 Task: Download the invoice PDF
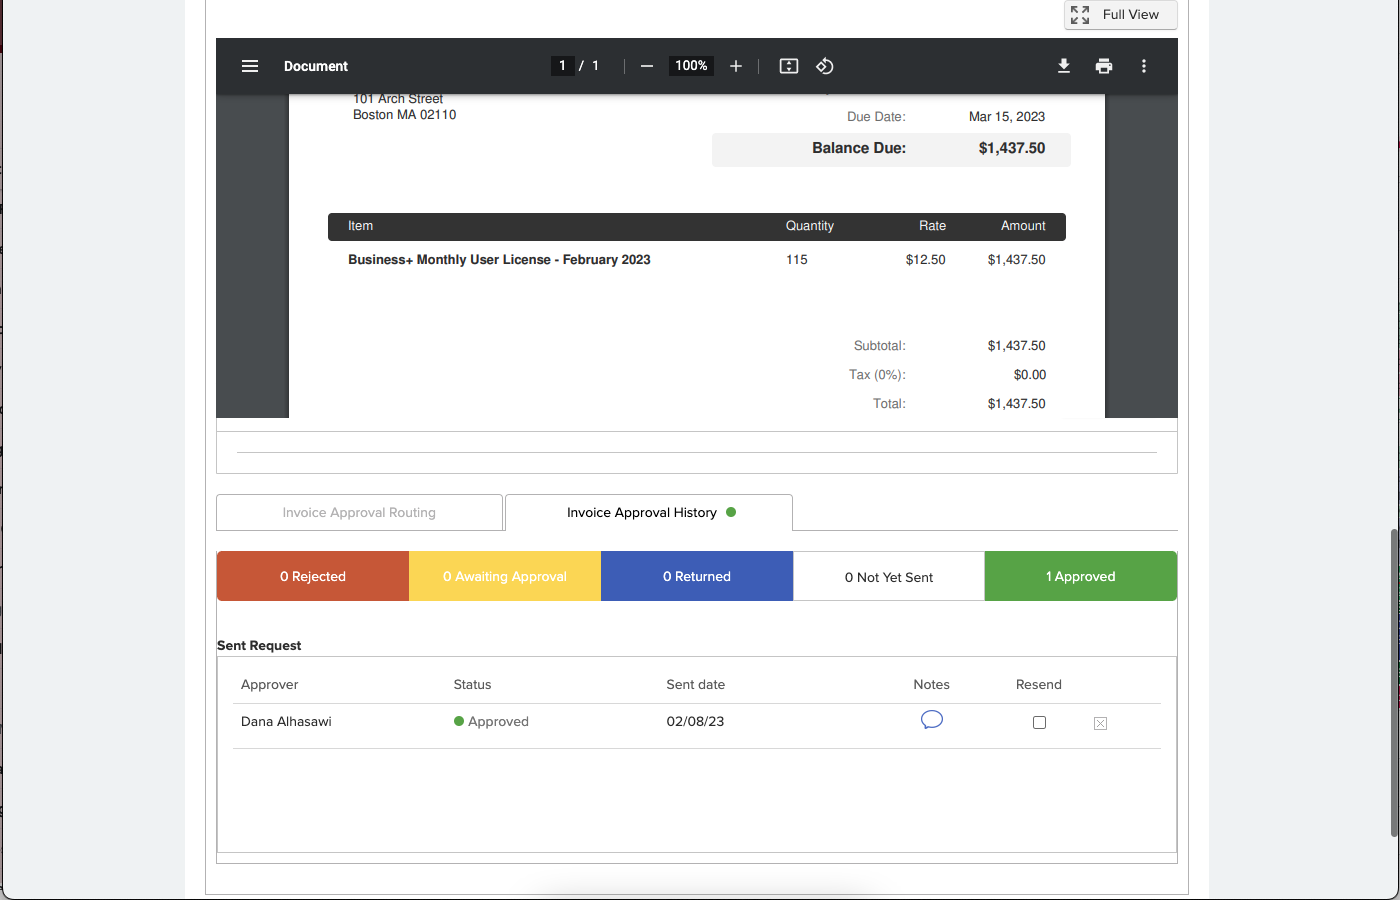(x=1064, y=66)
